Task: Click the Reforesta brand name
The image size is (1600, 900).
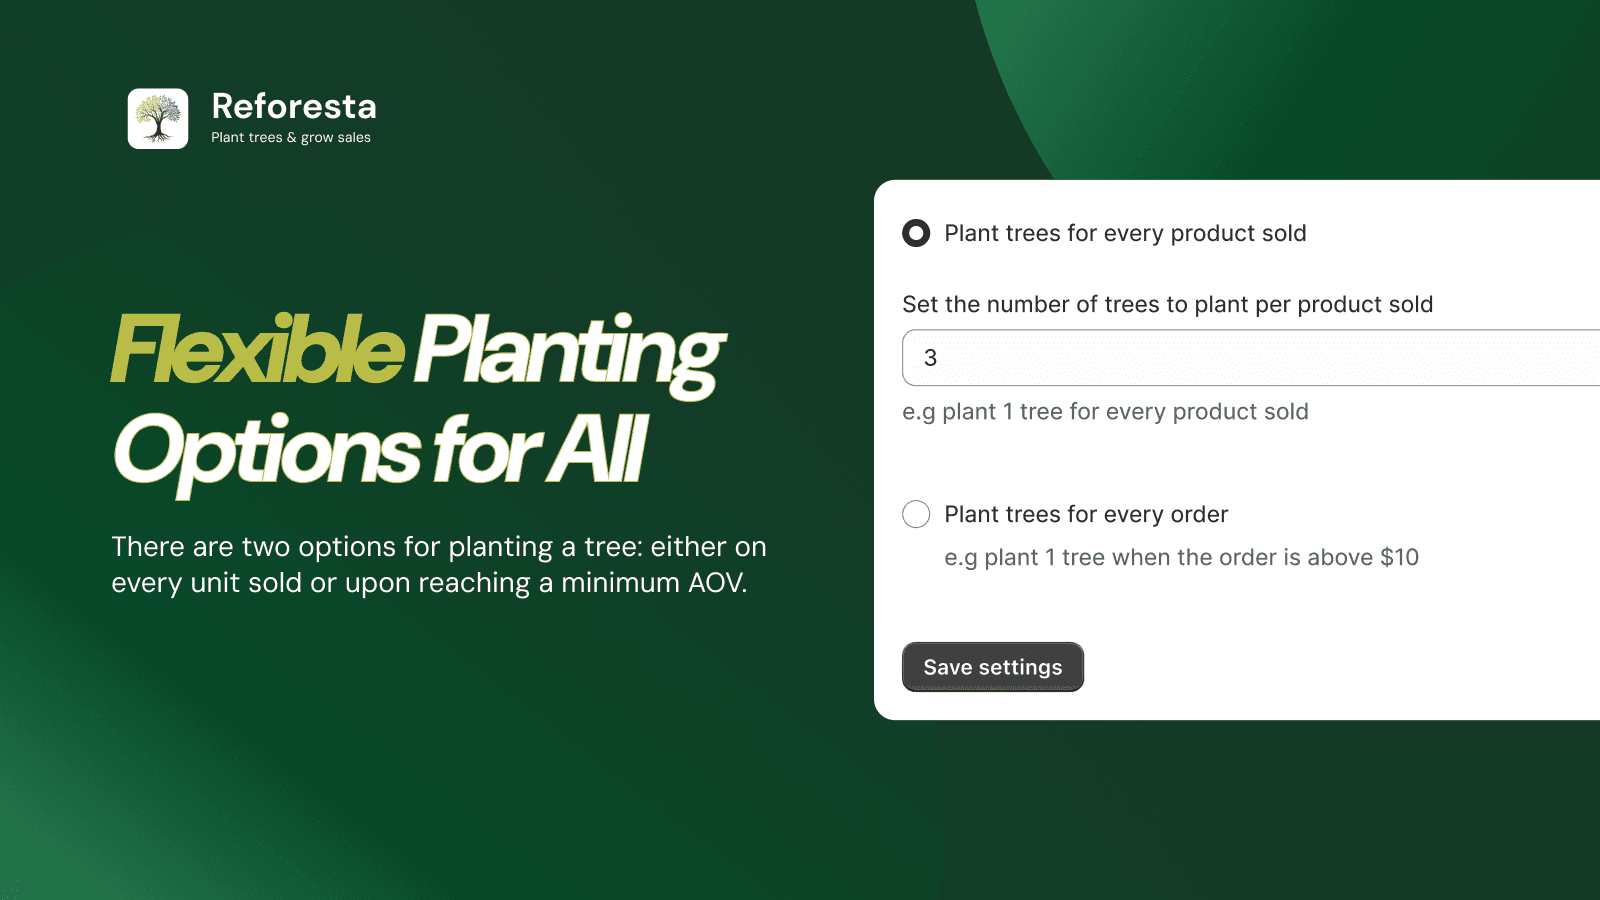Action: [x=294, y=106]
